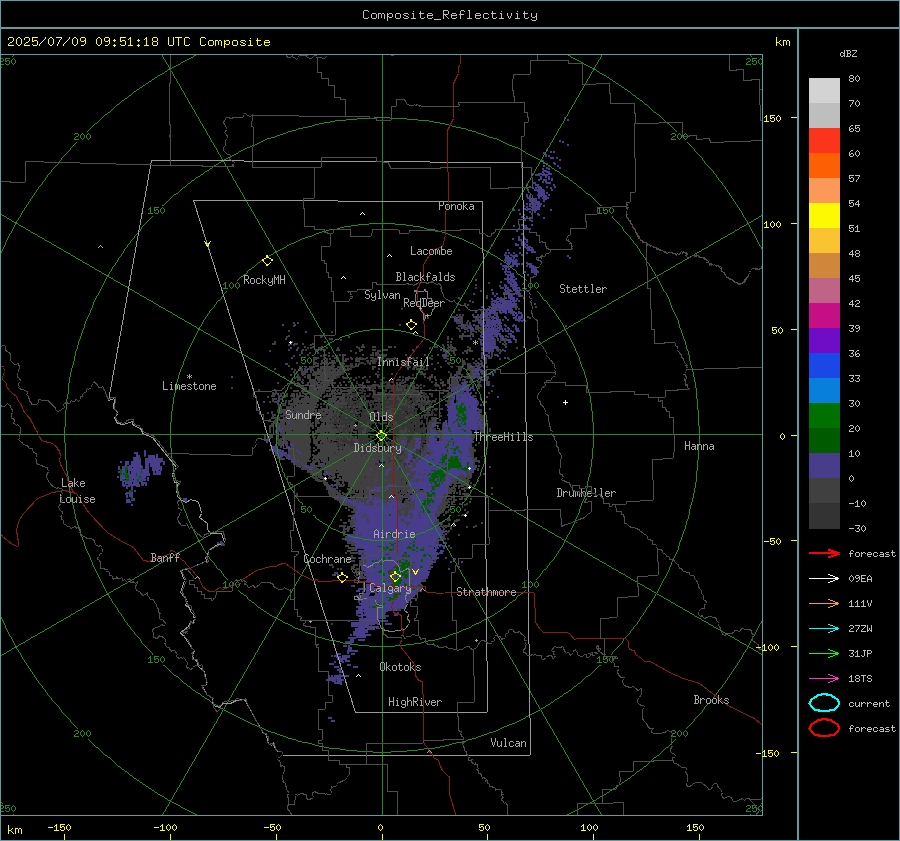Screen dimensions: 900x841
Task: Click the Hanna city label
Action: tap(699, 446)
